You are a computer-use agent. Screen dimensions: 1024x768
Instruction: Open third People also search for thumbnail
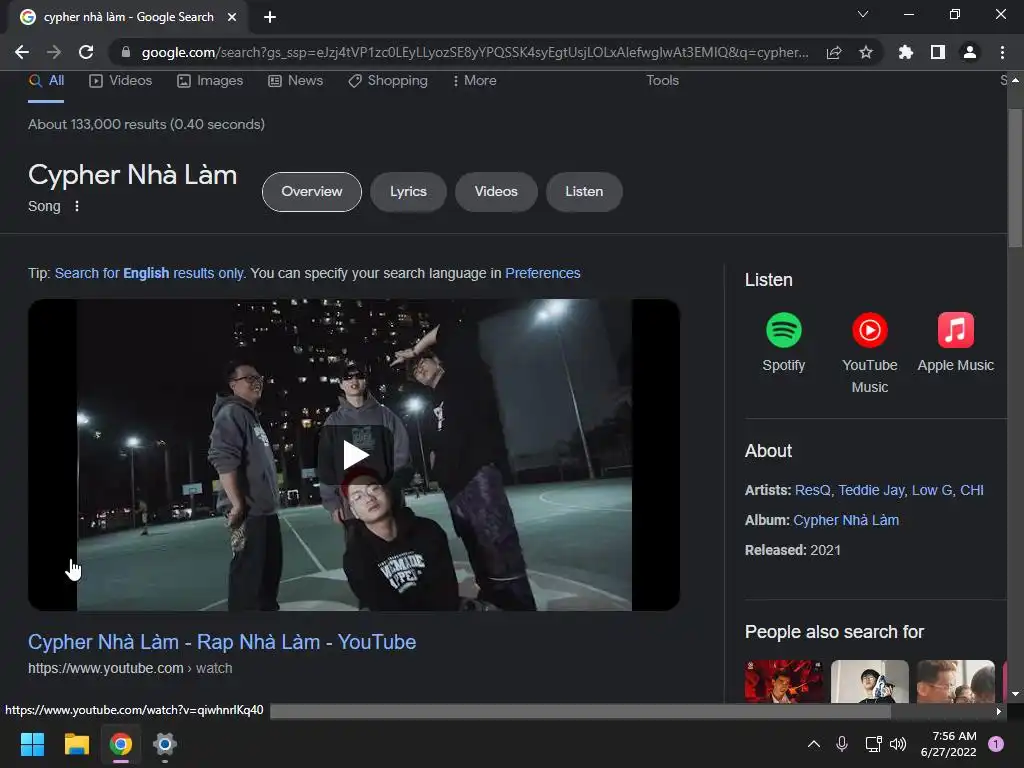coord(955,681)
